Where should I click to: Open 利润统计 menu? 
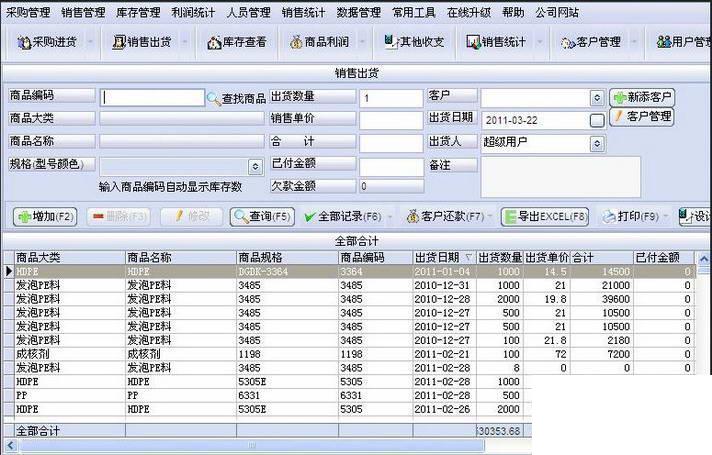pos(193,12)
